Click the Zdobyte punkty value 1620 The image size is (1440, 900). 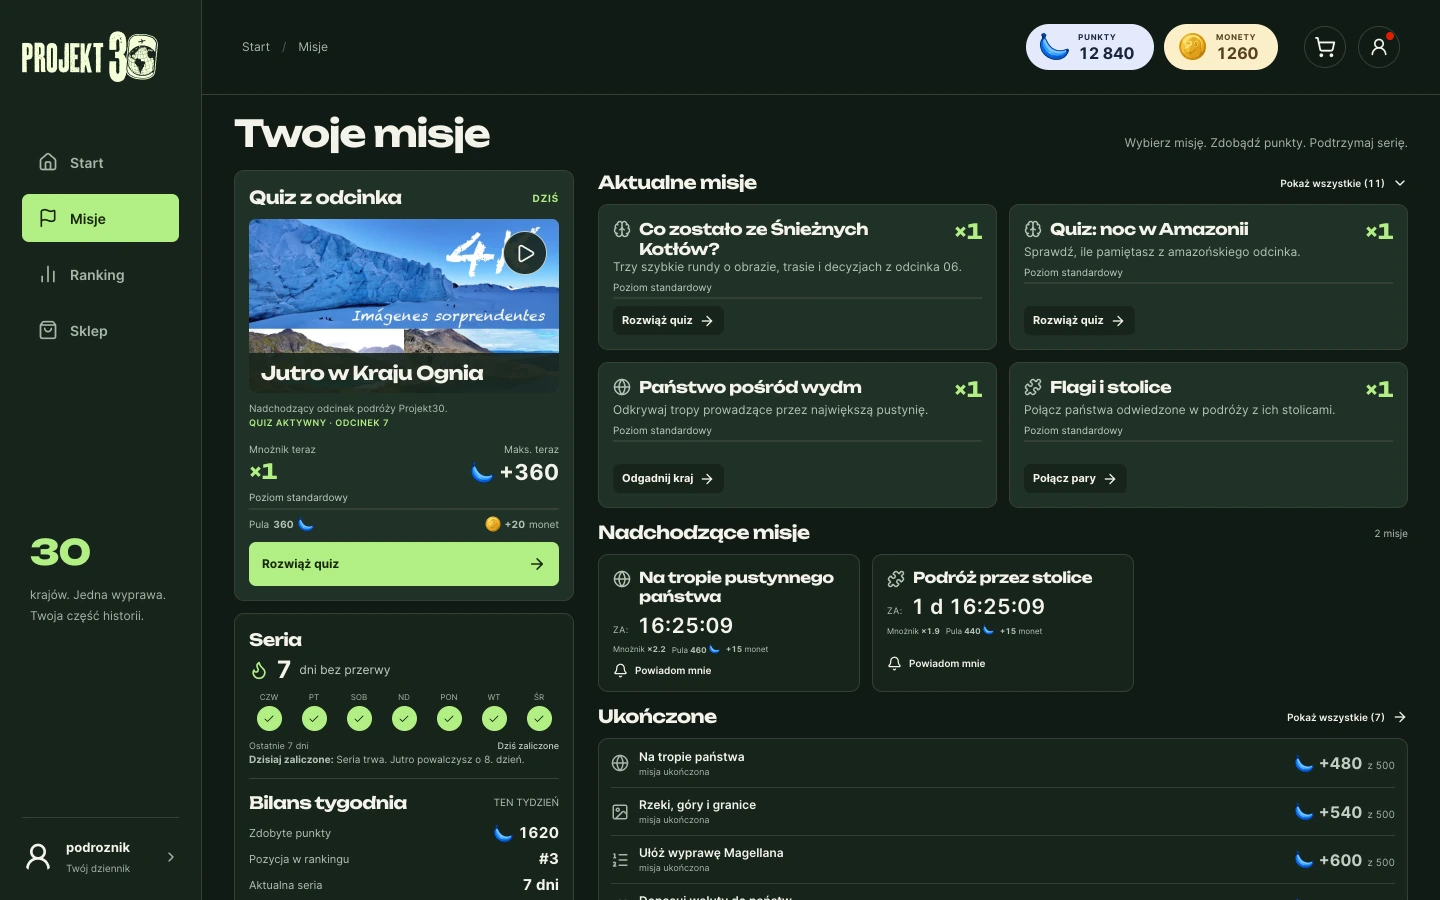point(539,833)
